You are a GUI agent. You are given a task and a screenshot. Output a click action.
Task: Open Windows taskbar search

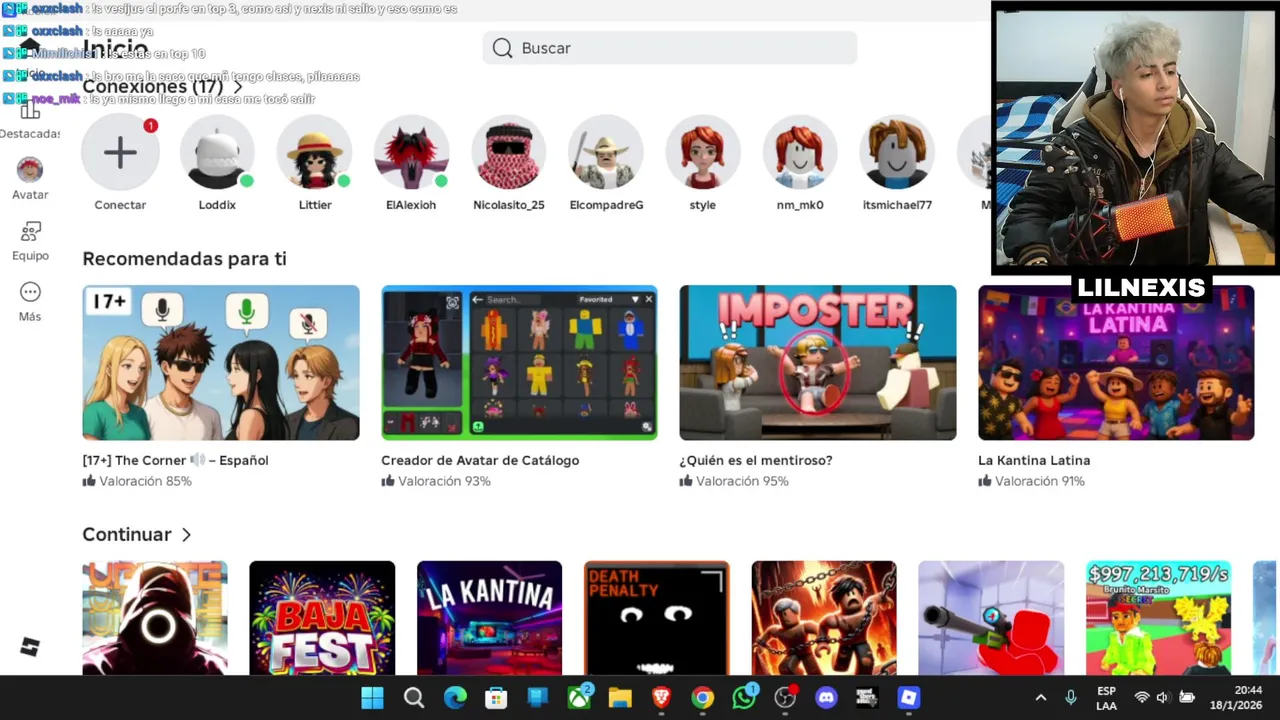coord(414,698)
